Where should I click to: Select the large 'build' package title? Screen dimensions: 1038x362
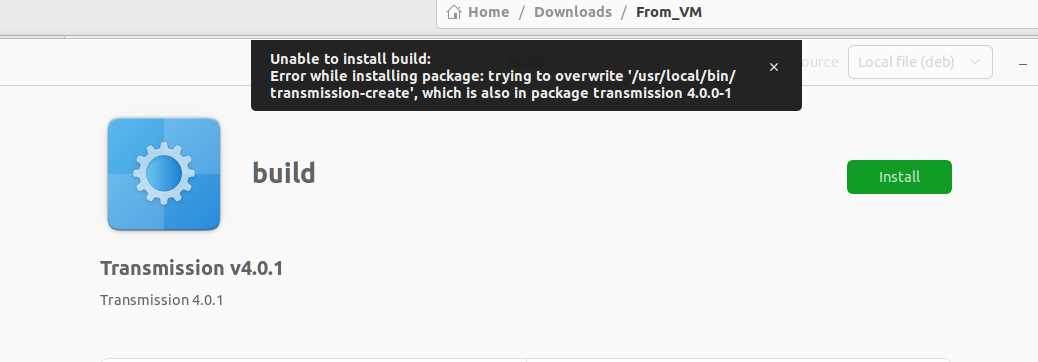click(x=283, y=173)
